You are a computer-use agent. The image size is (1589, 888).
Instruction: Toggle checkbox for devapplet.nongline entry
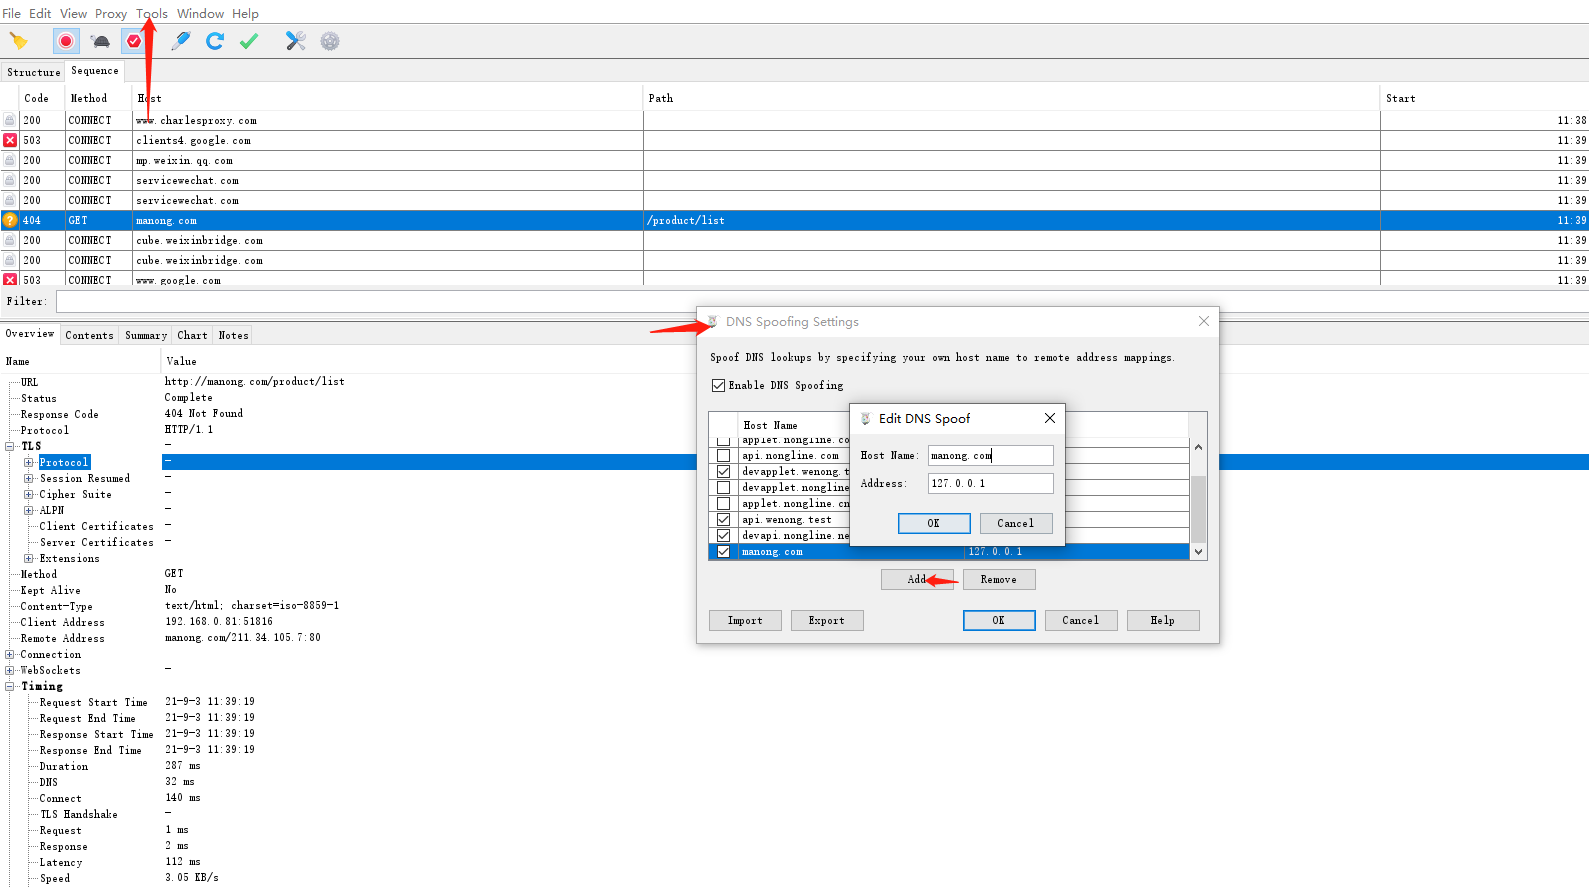(x=723, y=488)
